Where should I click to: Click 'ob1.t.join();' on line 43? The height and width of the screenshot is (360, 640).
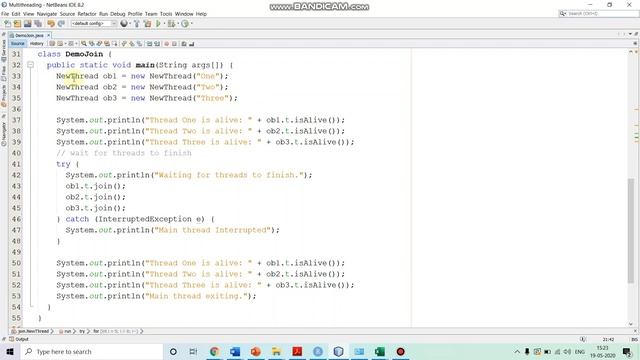[x=96, y=186]
